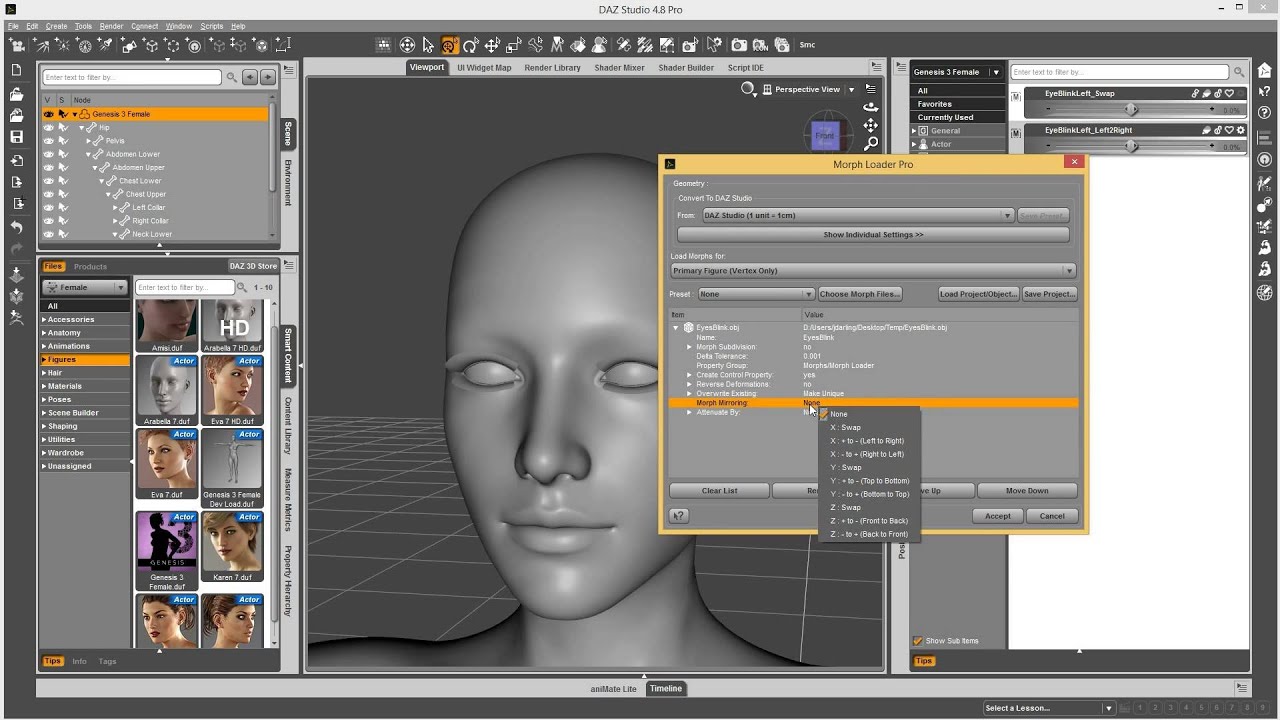Click the view cube Front face
Screen dimensions: 1280x720
click(824, 135)
